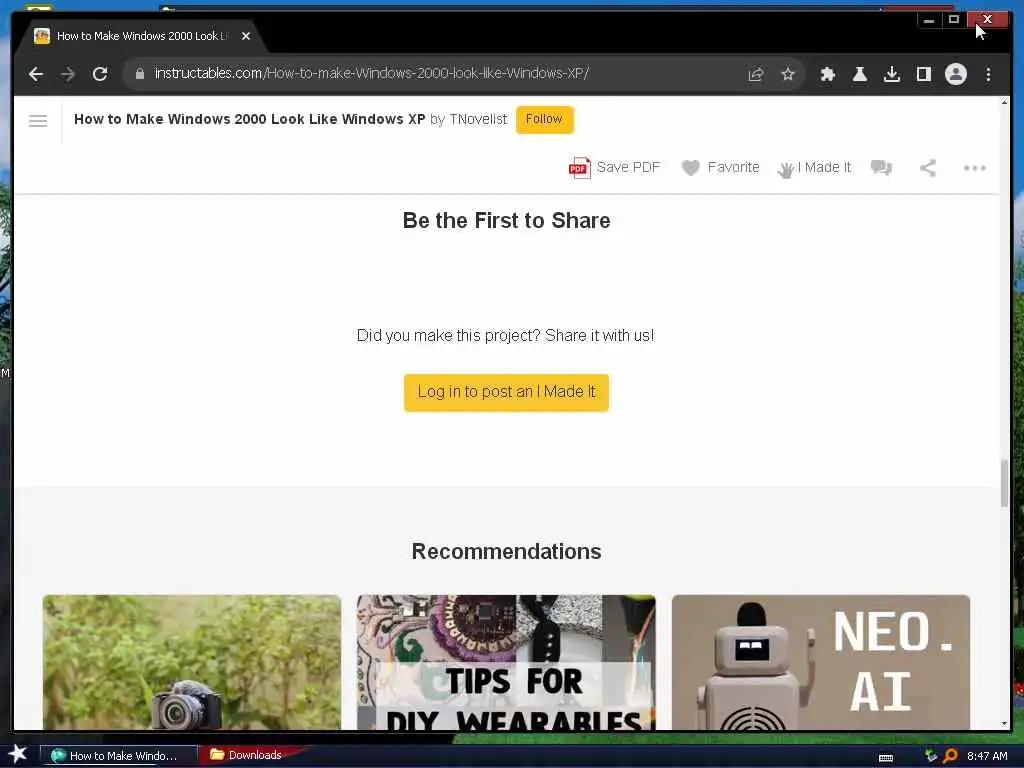The image size is (1024, 768).
Task: Reload the page with the refresh icon
Action: pos(100,74)
